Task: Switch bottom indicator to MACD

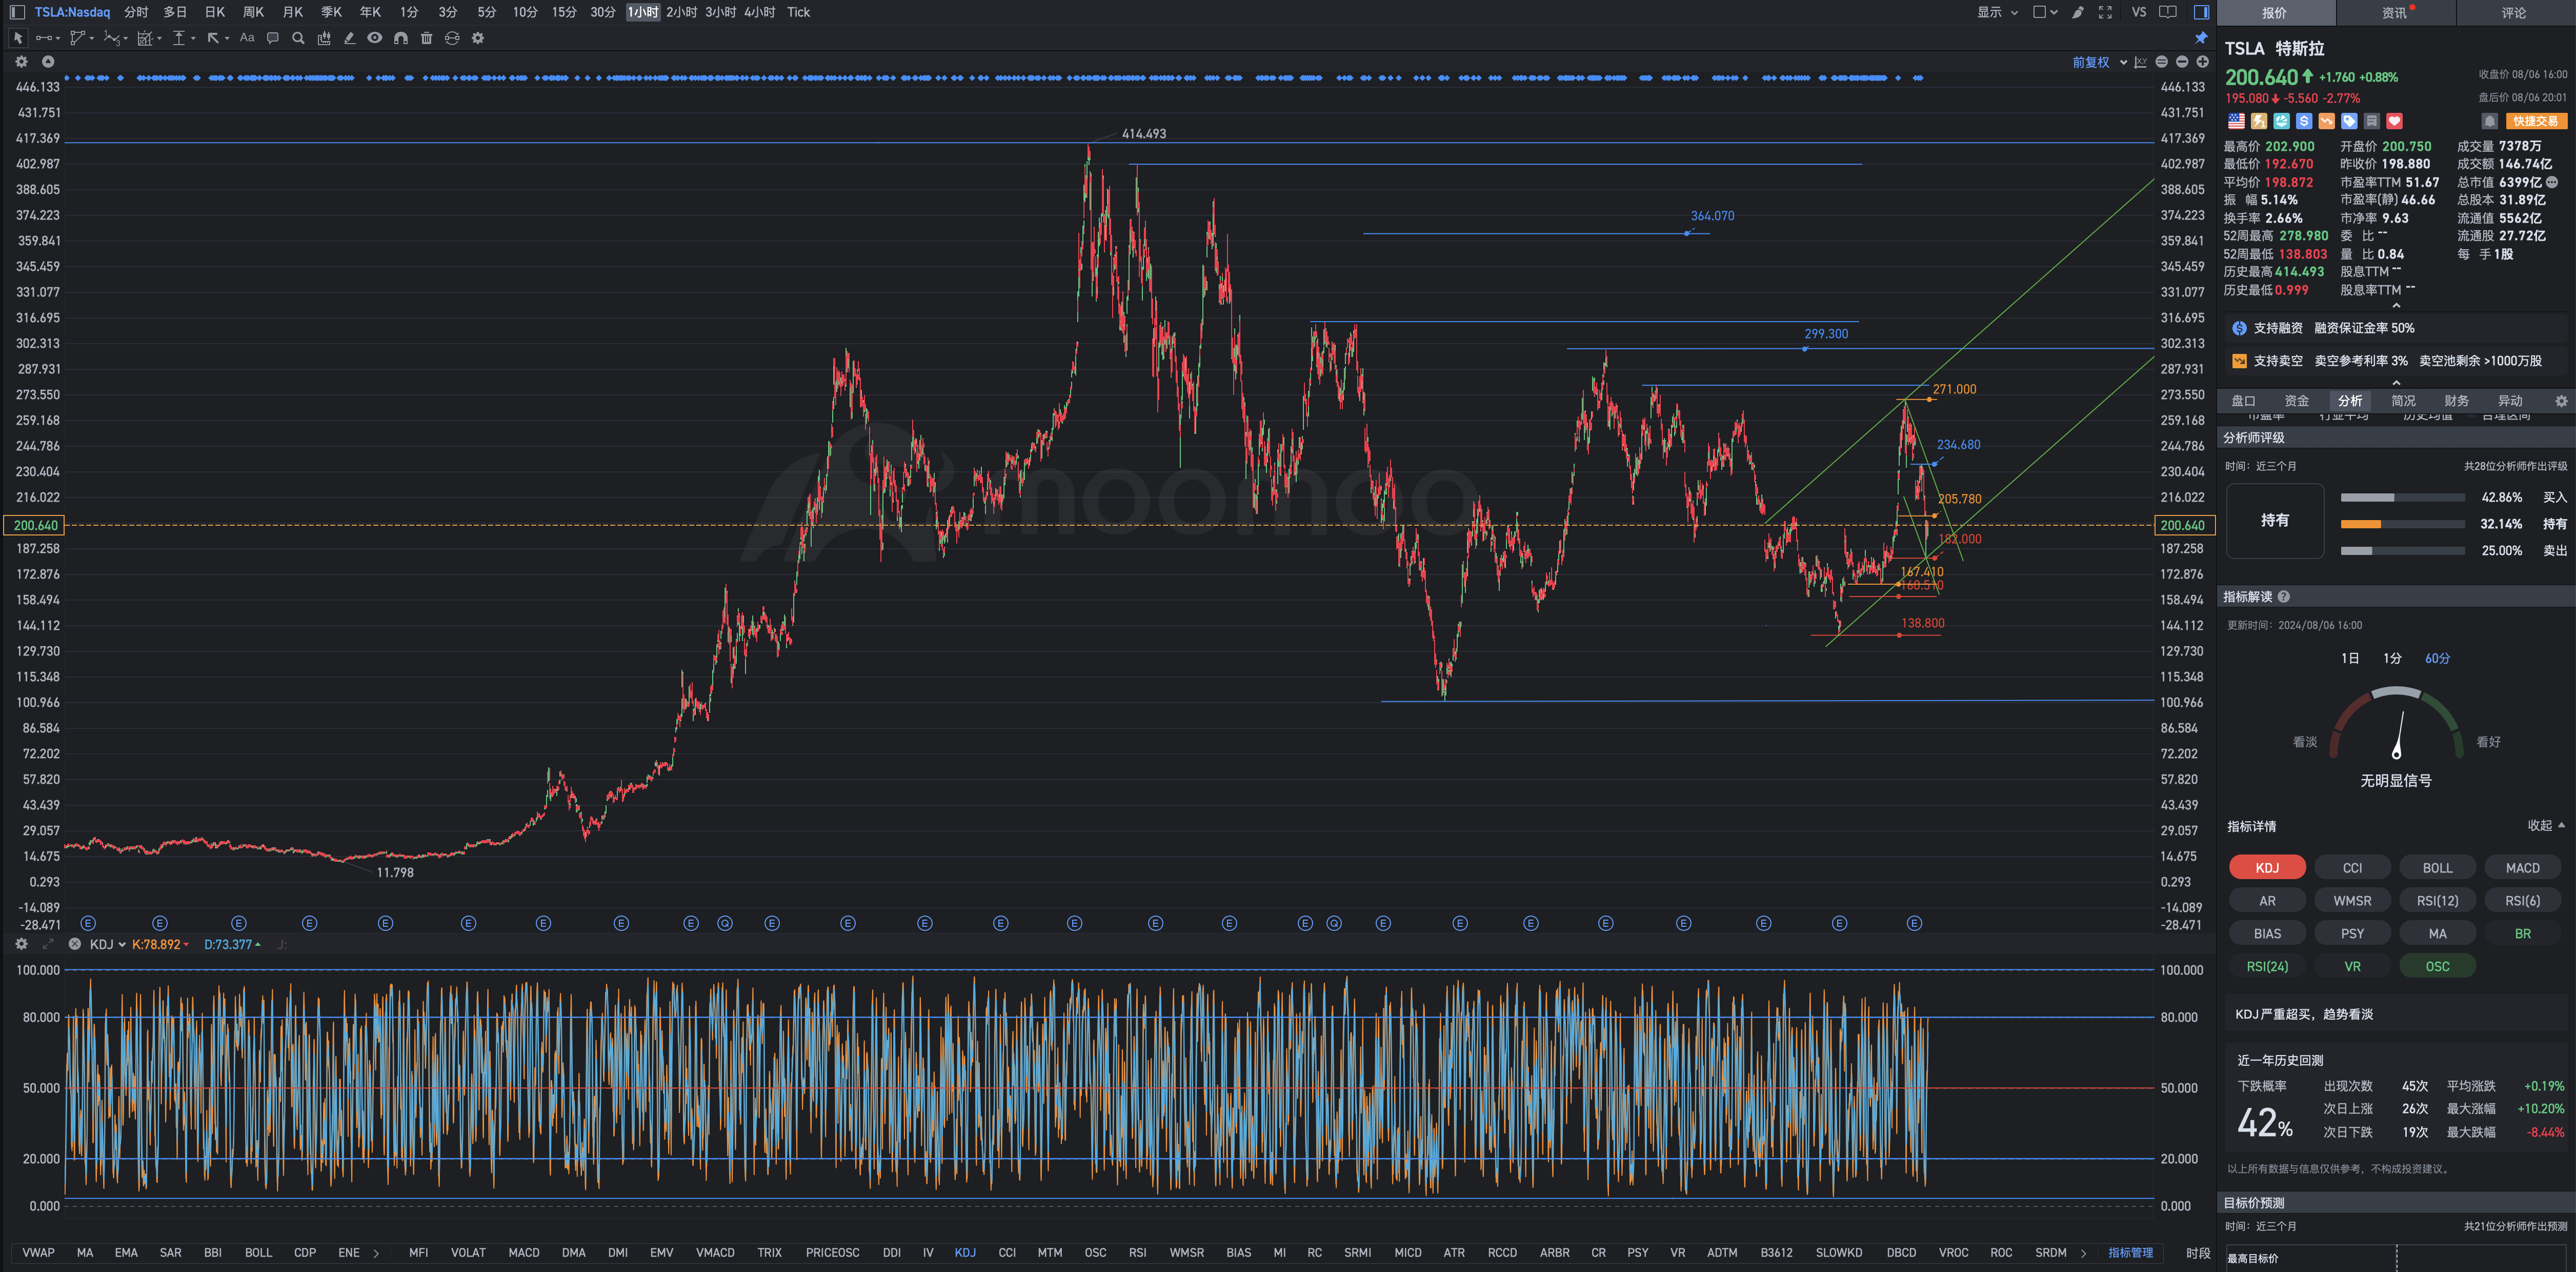Action: click(523, 1252)
